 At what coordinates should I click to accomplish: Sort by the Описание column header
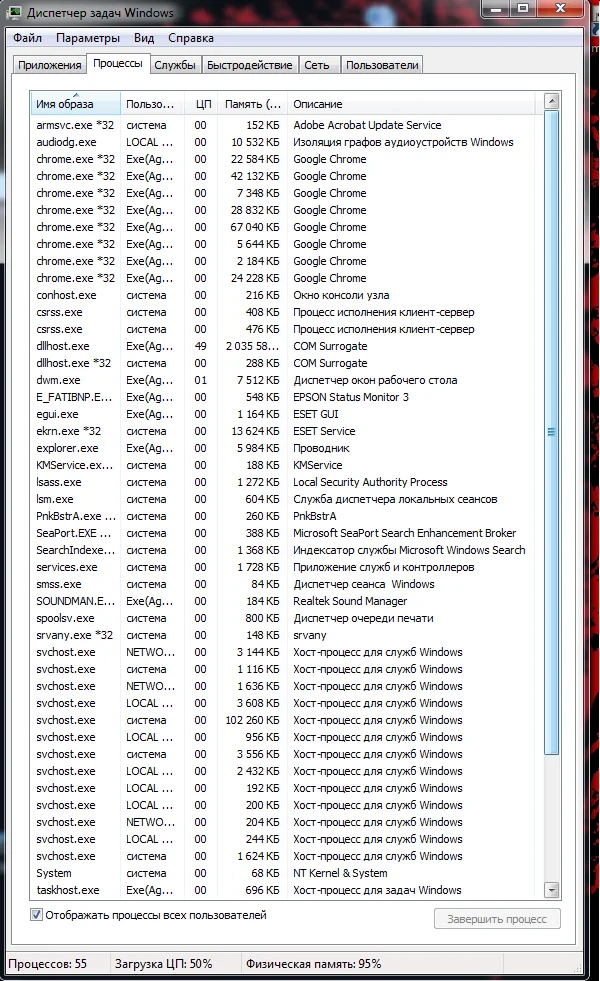[412, 104]
